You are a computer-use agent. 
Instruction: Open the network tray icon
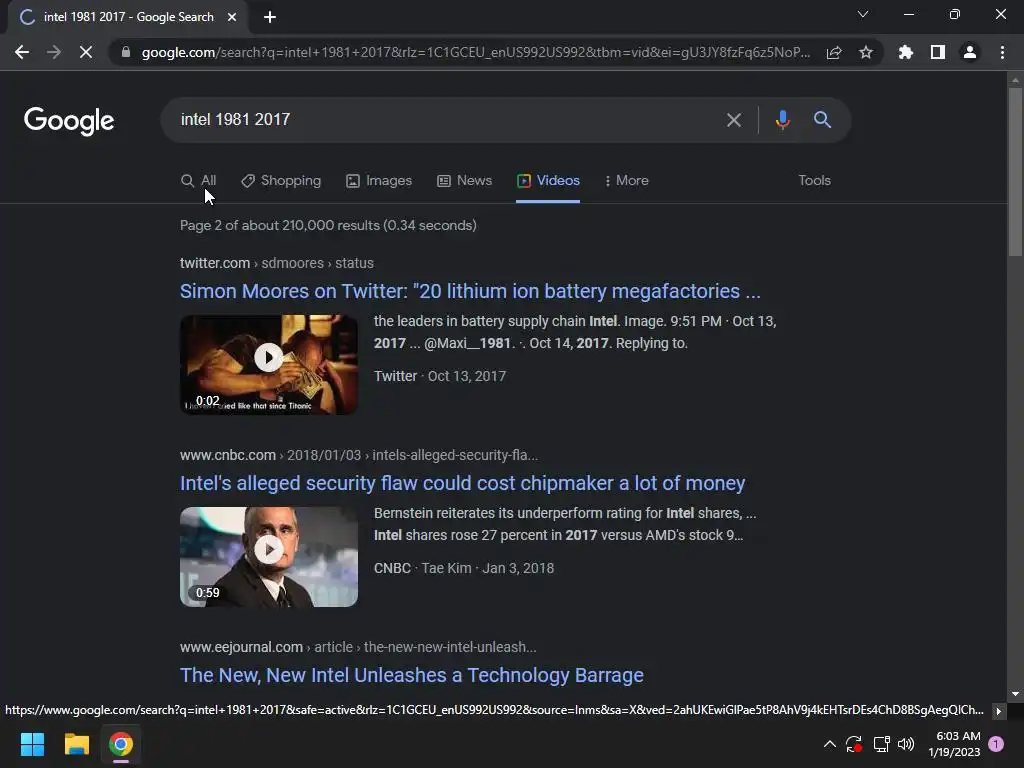pos(882,744)
